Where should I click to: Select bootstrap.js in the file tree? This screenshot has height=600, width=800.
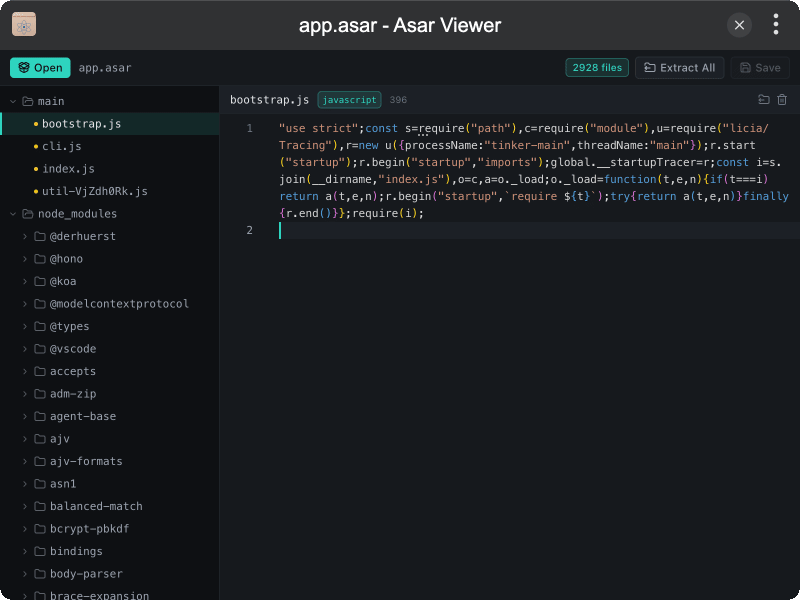click(110, 124)
